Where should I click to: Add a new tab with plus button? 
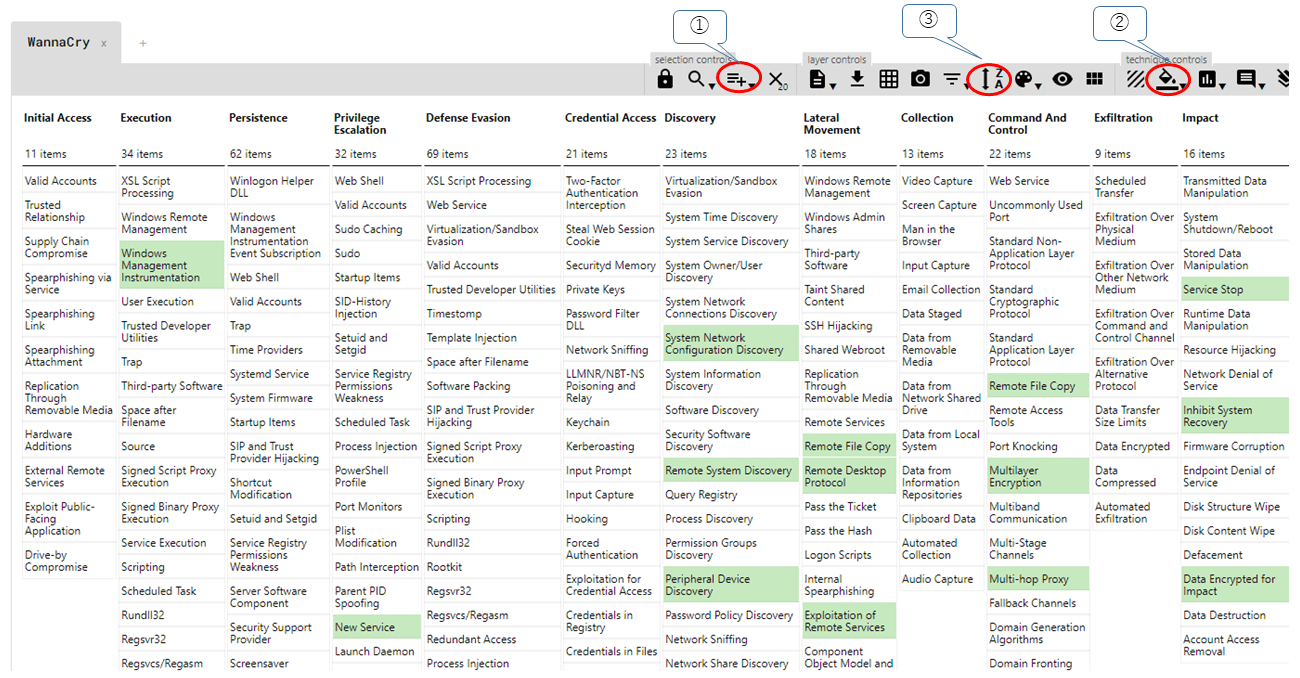click(143, 43)
